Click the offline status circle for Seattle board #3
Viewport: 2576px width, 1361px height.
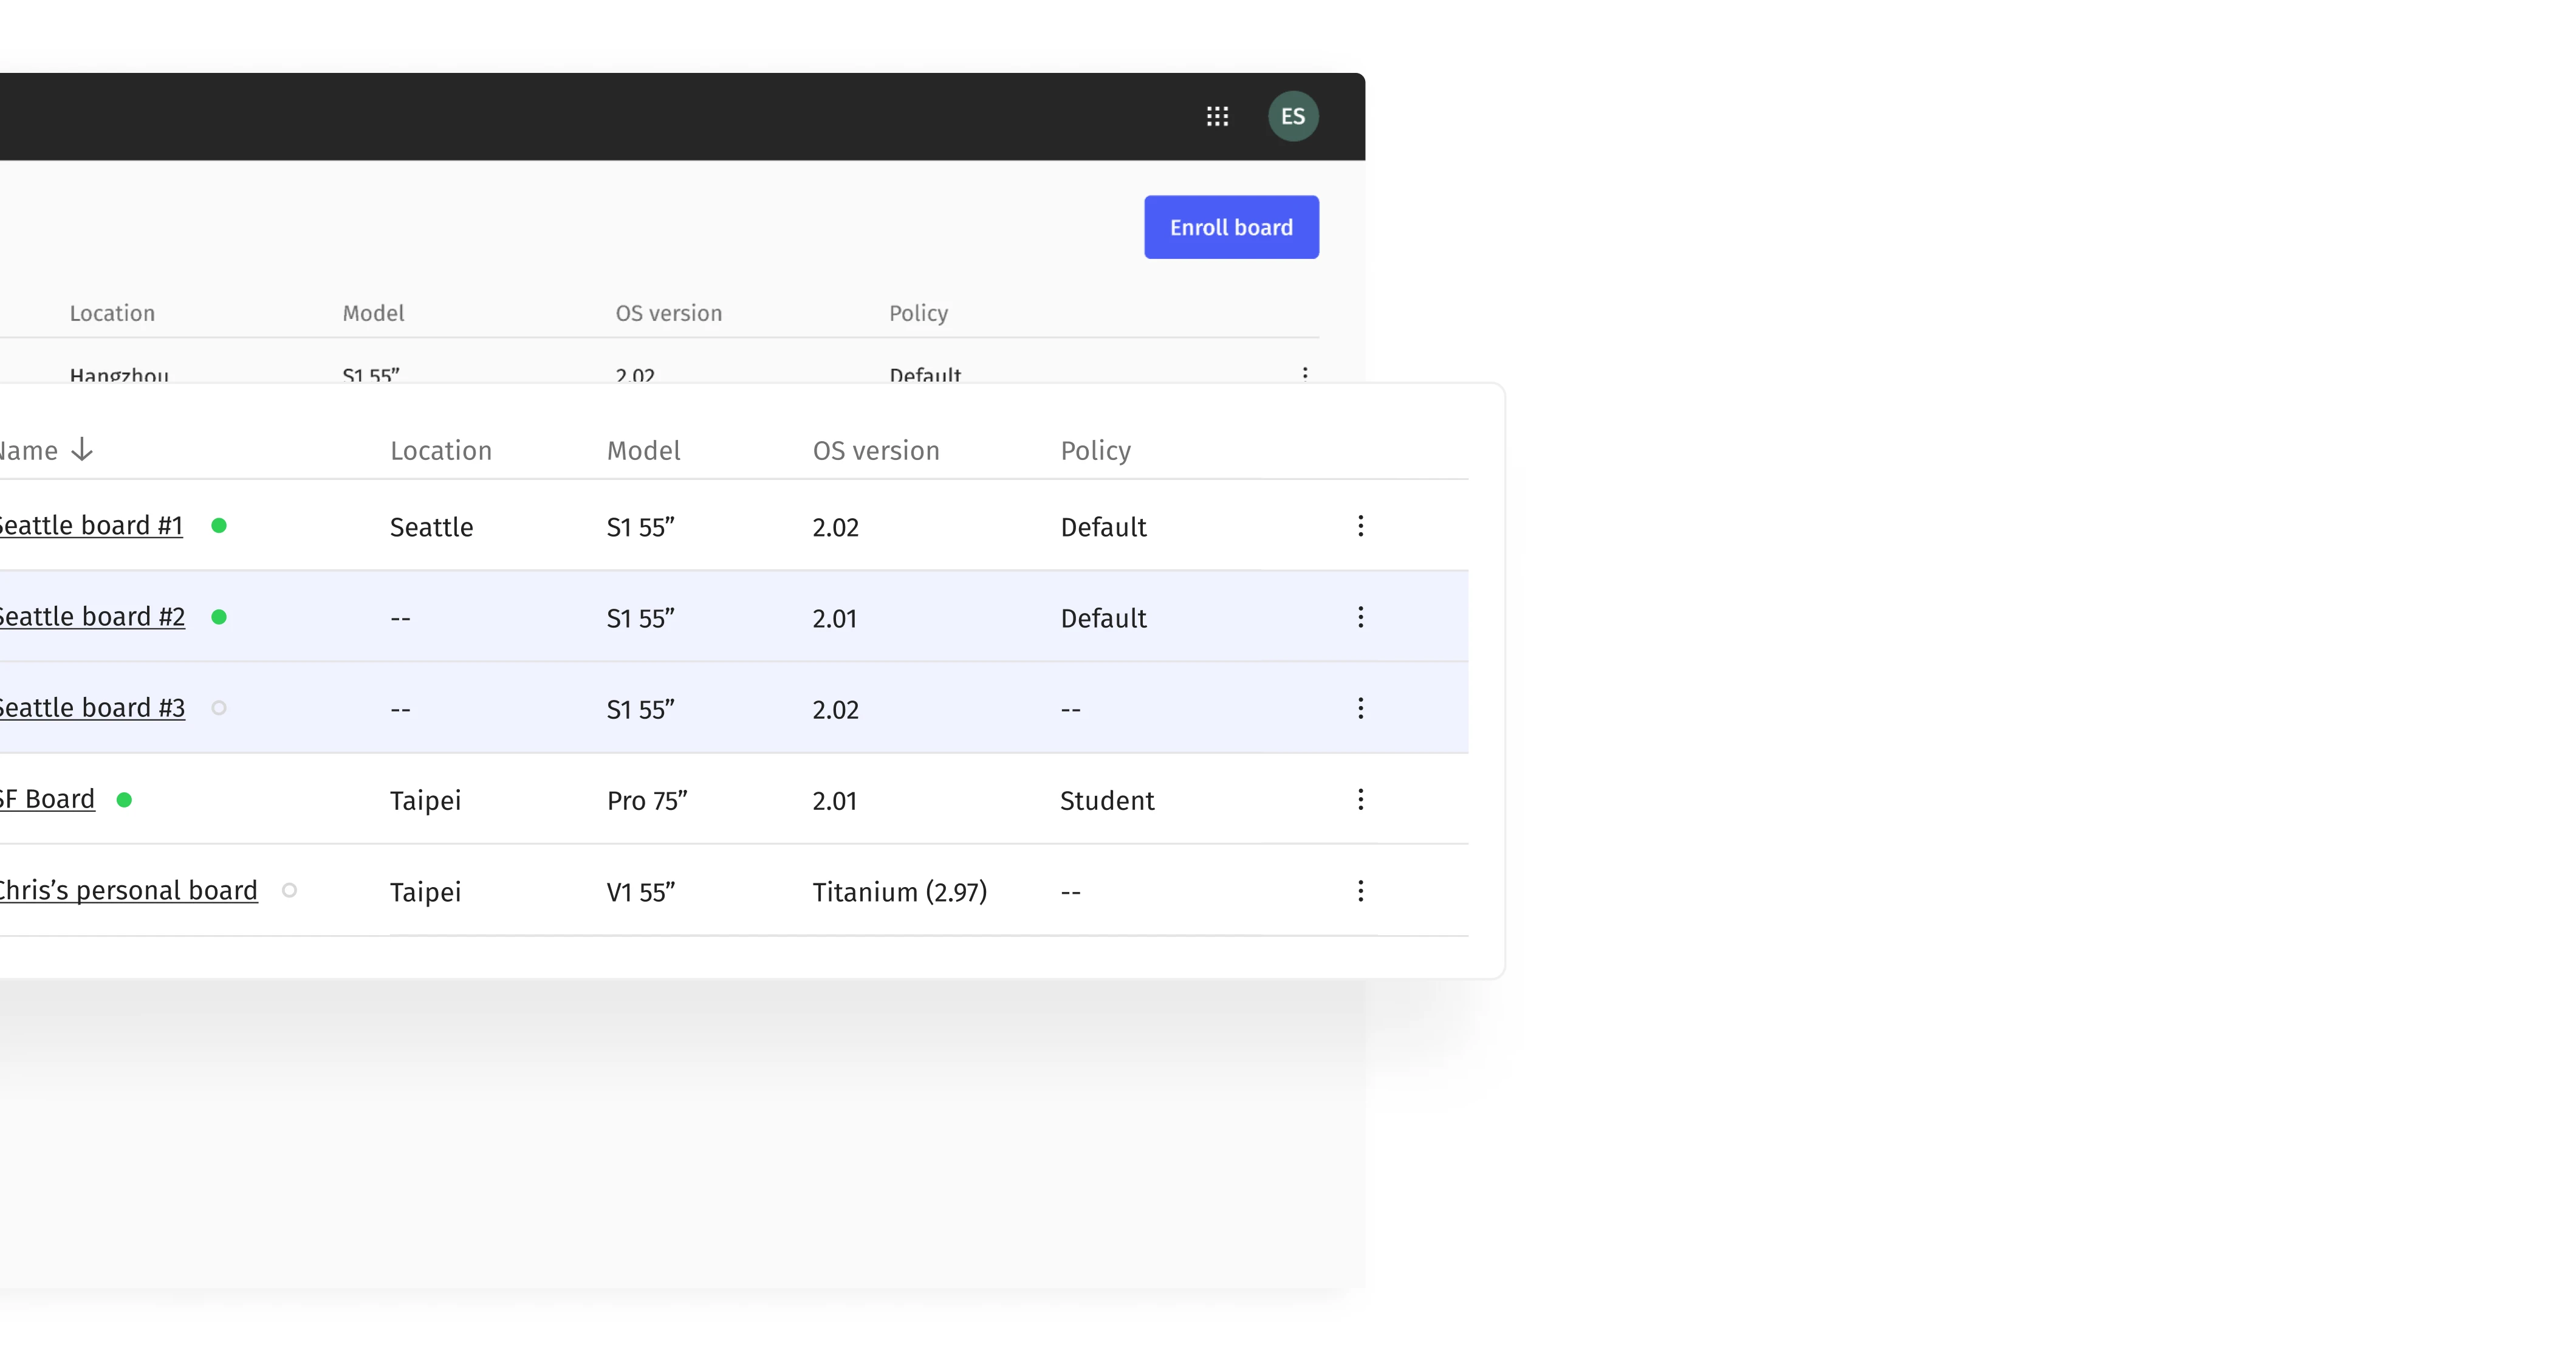coord(220,708)
